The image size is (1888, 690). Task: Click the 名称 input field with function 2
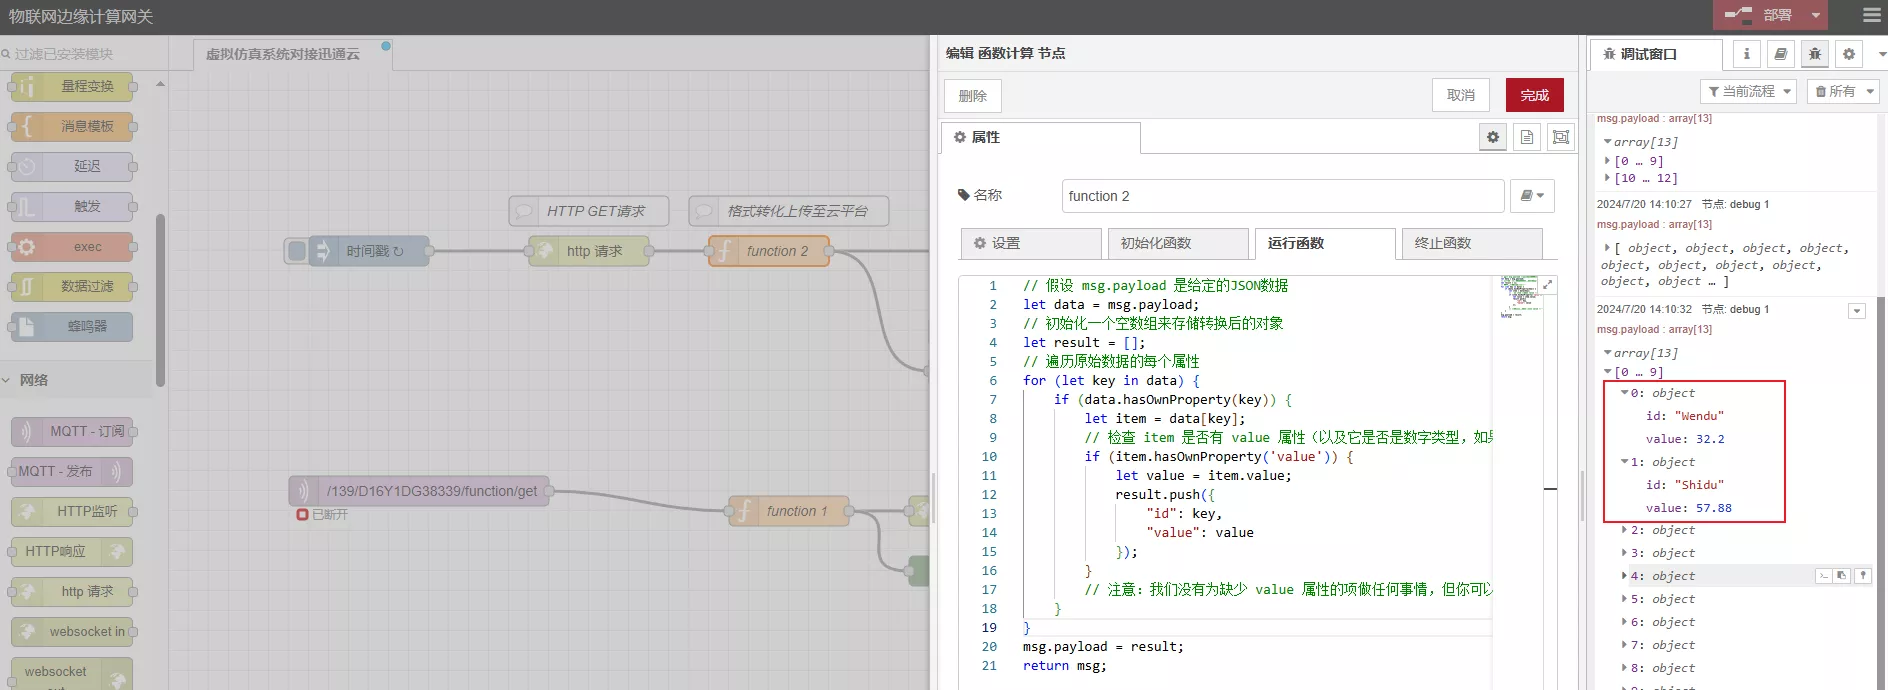click(x=1282, y=196)
